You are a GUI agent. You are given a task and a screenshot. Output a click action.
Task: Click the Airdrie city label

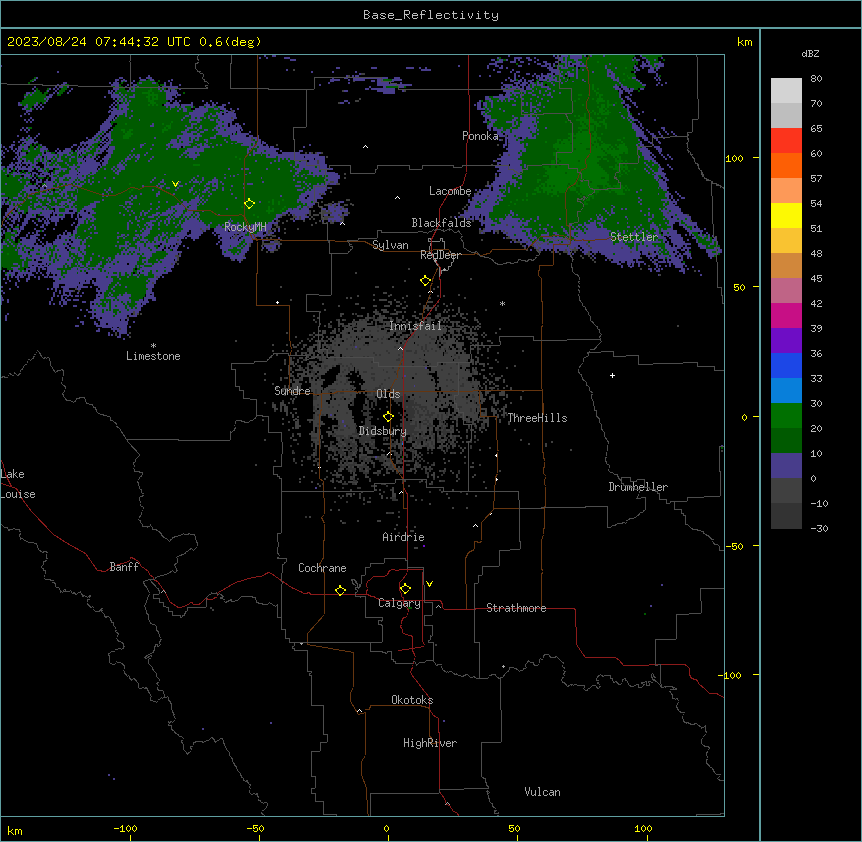[403, 537]
